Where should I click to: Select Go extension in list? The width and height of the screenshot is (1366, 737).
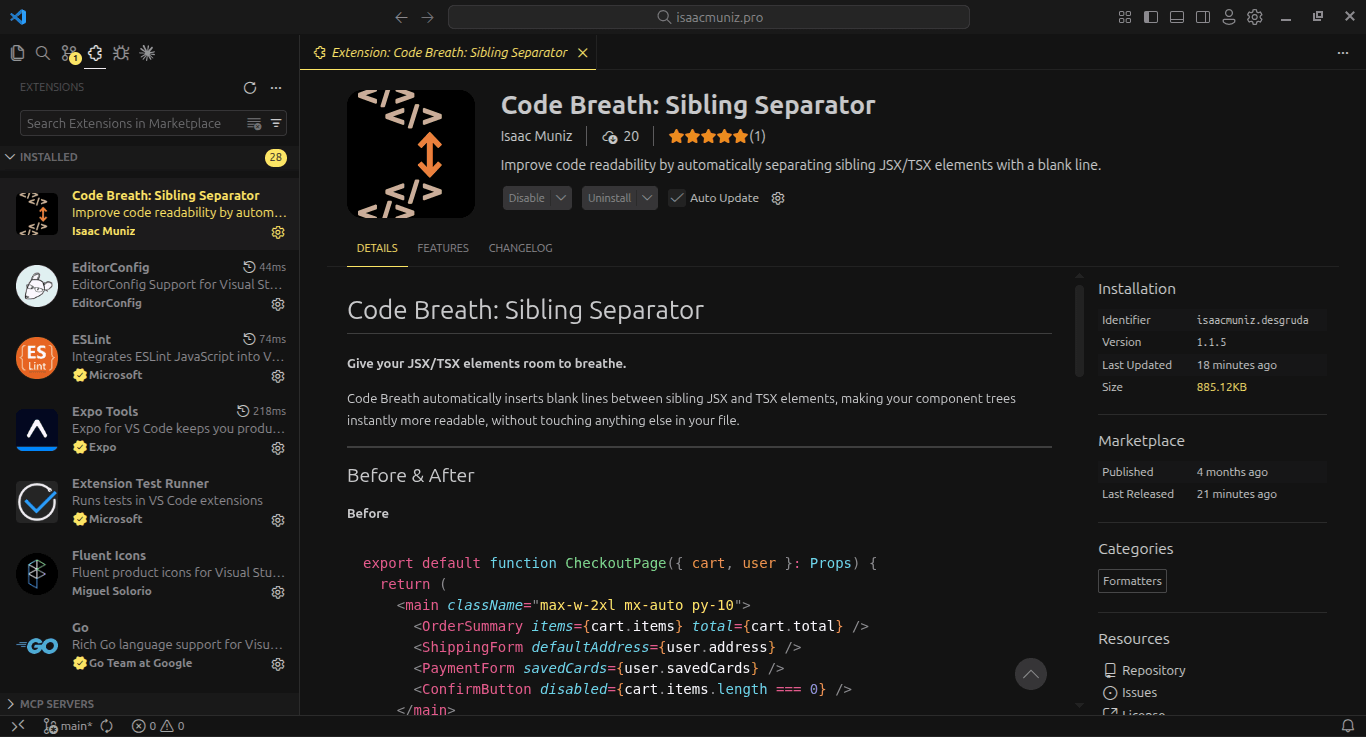pos(150,645)
